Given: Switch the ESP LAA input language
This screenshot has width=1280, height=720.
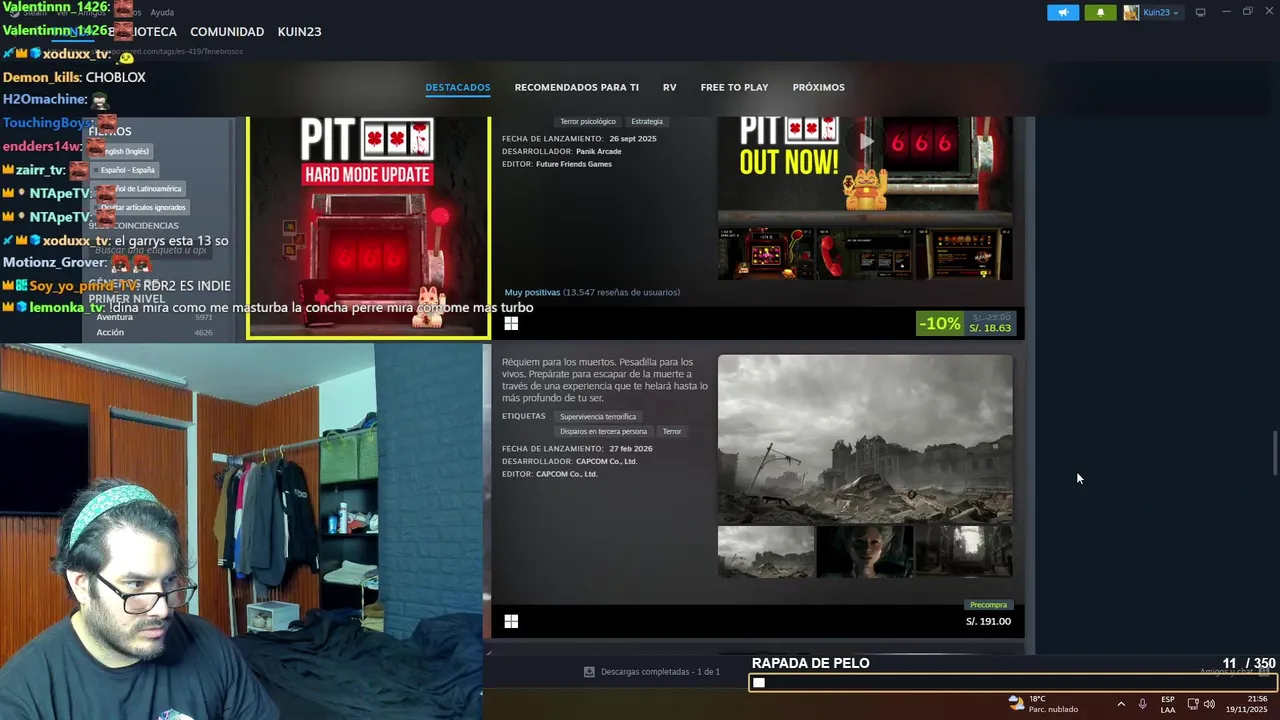Looking at the screenshot, I should coord(1168,704).
